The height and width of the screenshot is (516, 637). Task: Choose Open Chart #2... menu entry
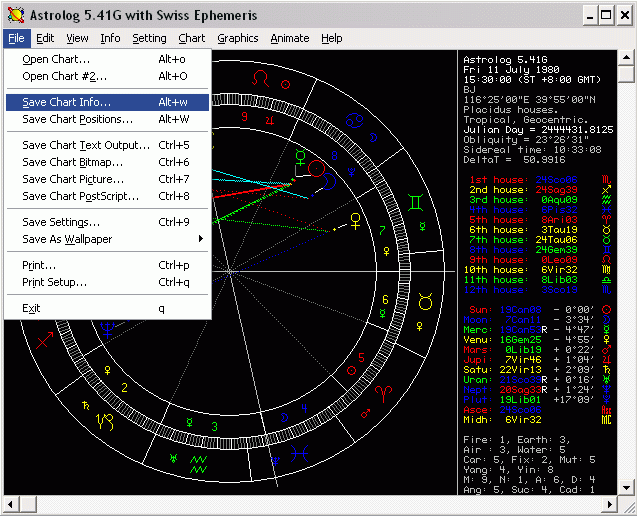click(x=108, y=76)
